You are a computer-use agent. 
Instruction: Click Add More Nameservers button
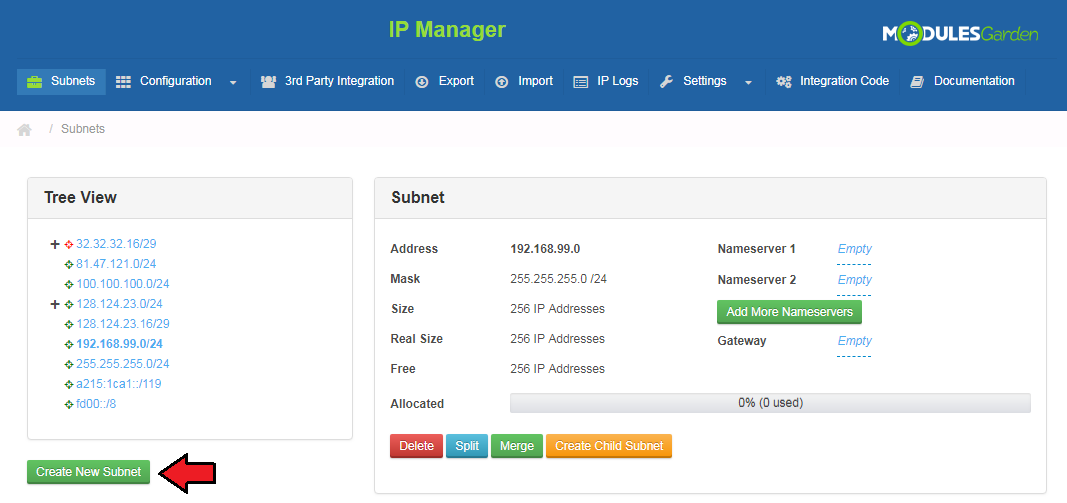click(789, 312)
